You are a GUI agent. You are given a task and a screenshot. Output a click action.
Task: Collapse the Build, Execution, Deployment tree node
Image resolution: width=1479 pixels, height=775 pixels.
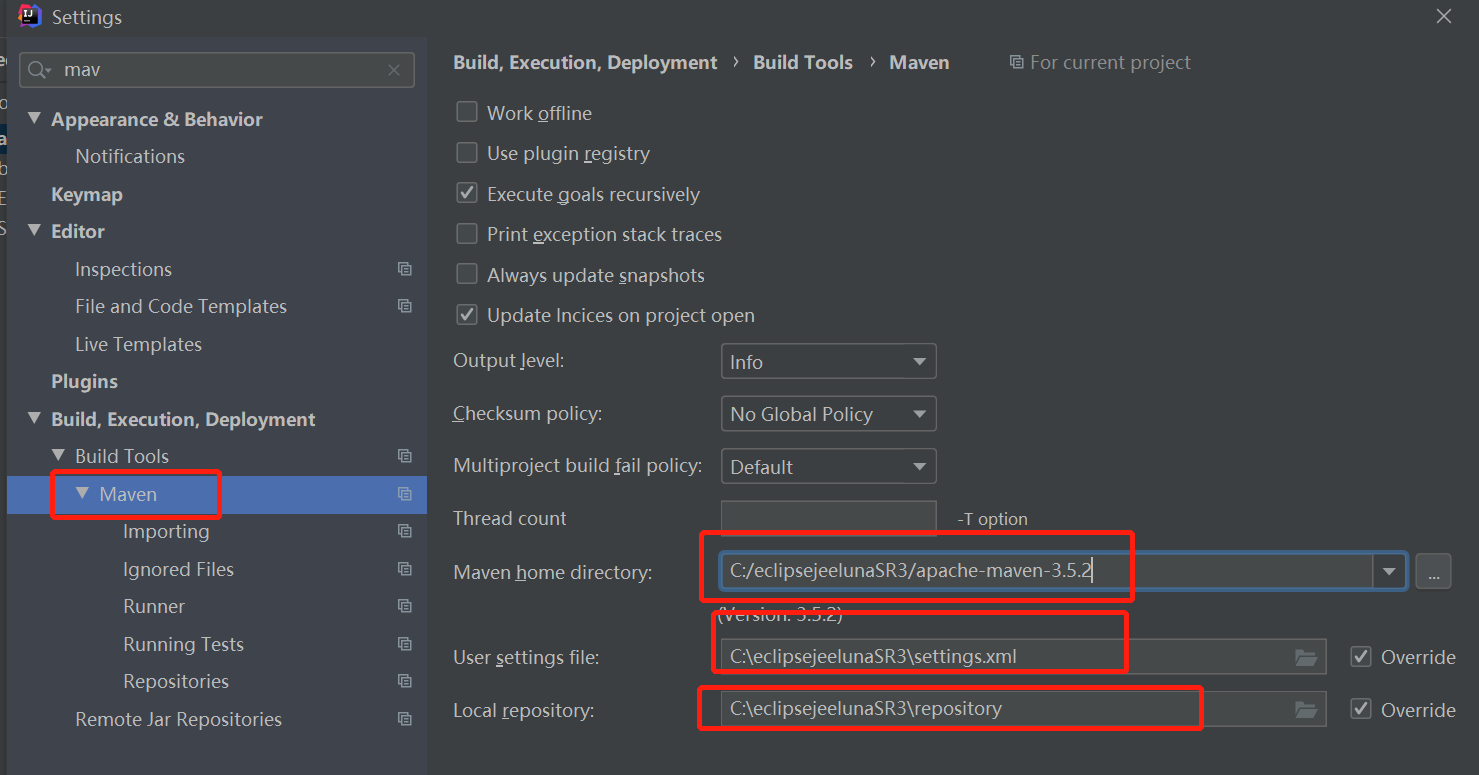pos(35,419)
